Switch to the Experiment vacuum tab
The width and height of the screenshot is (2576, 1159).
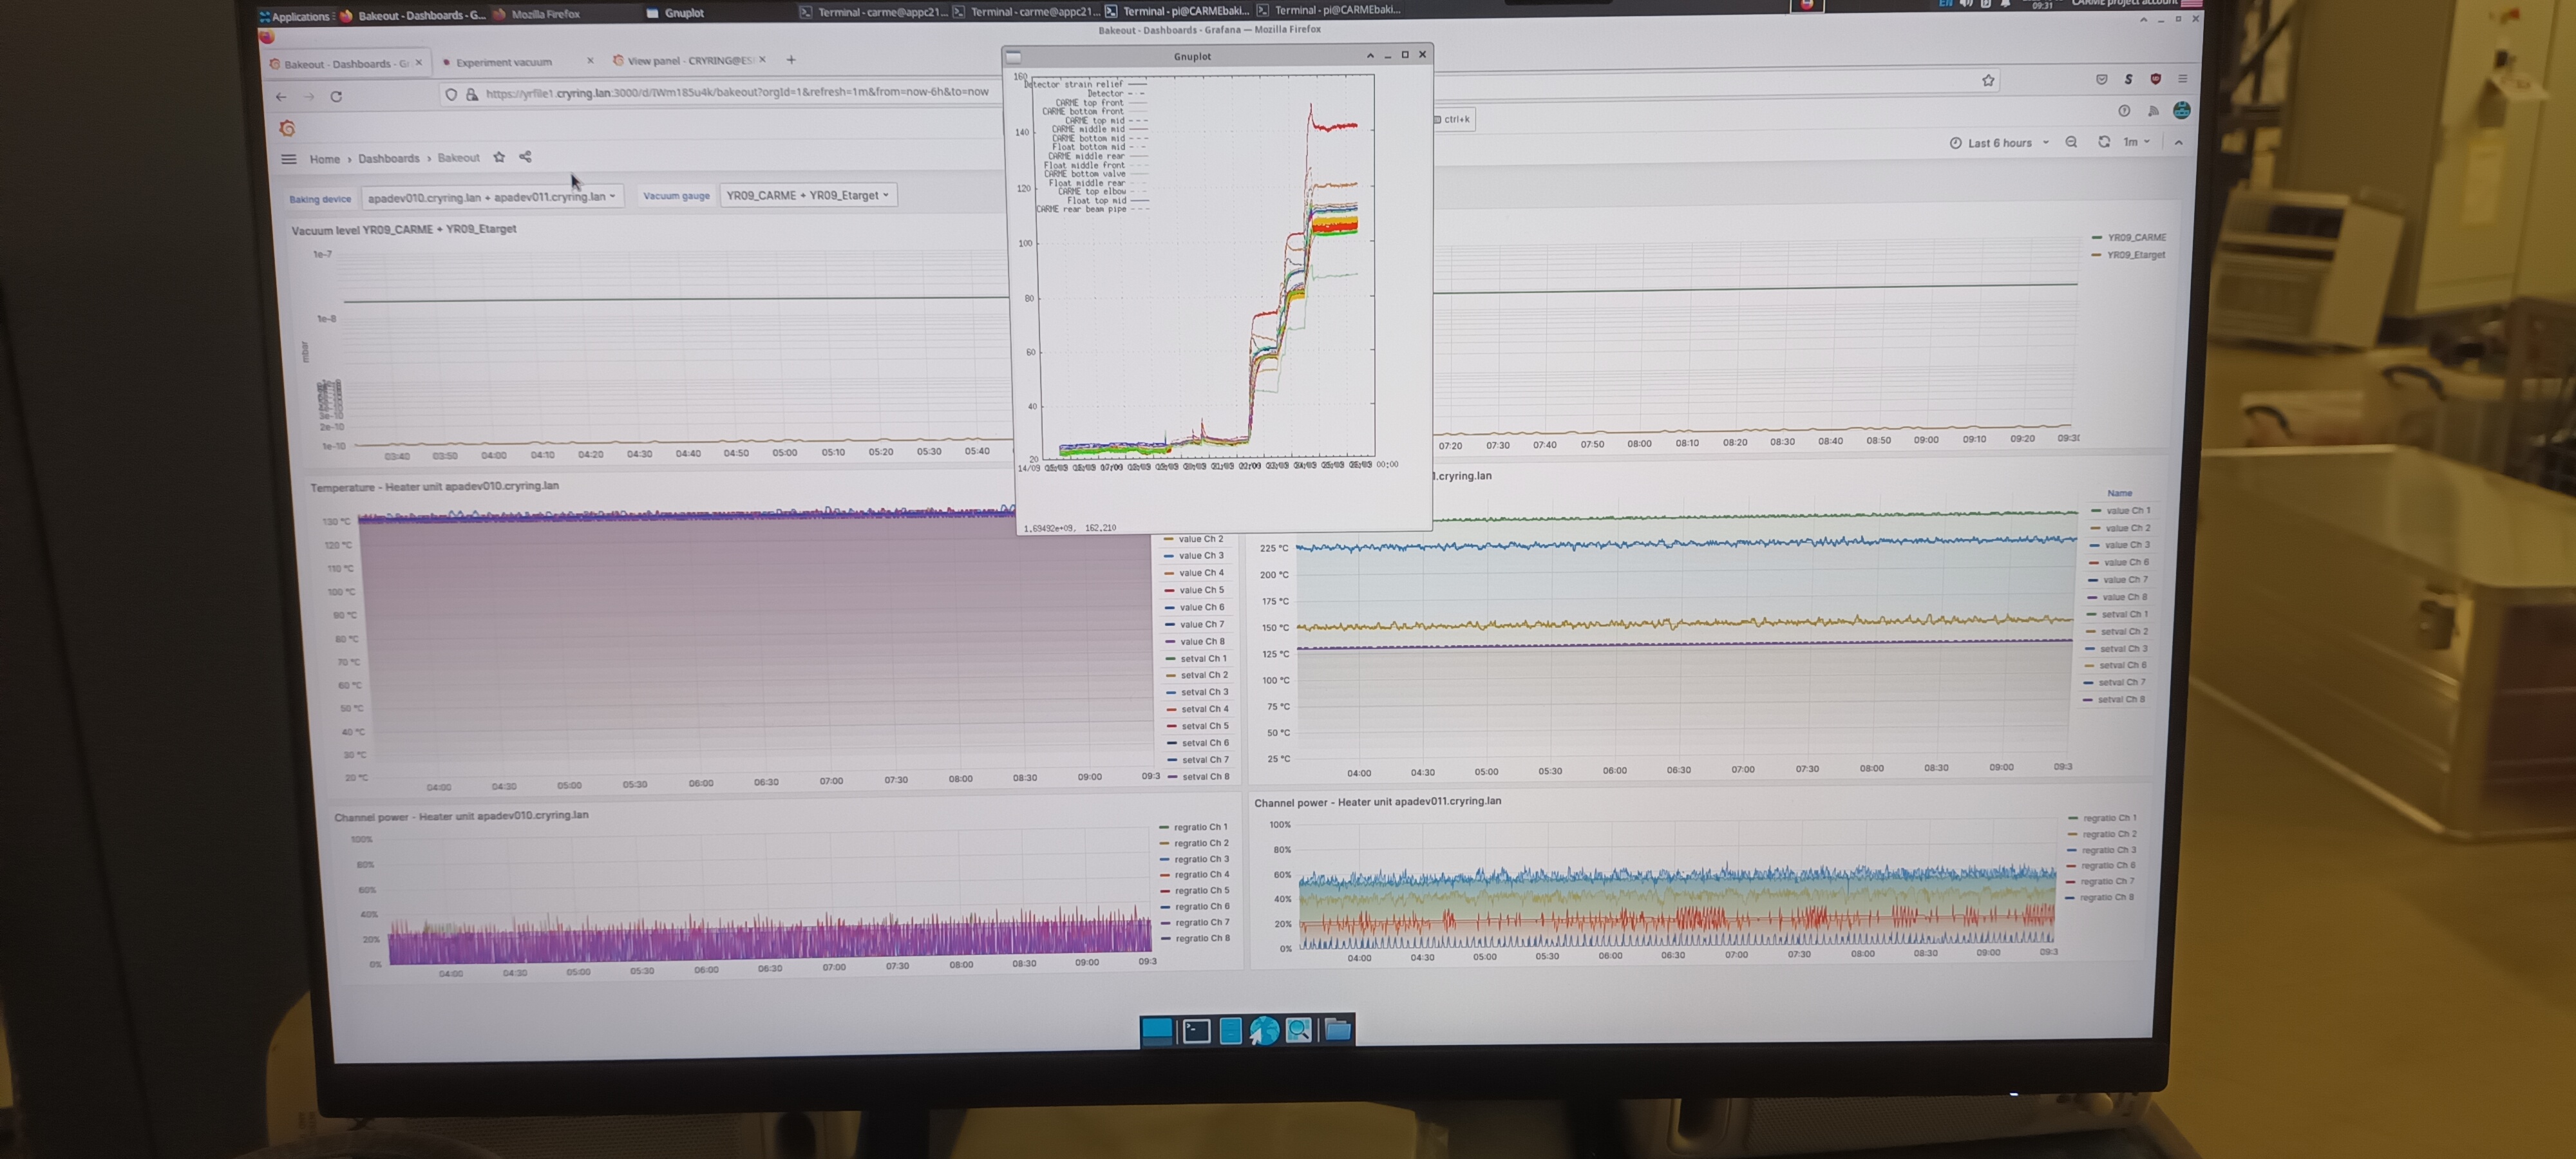[x=504, y=62]
